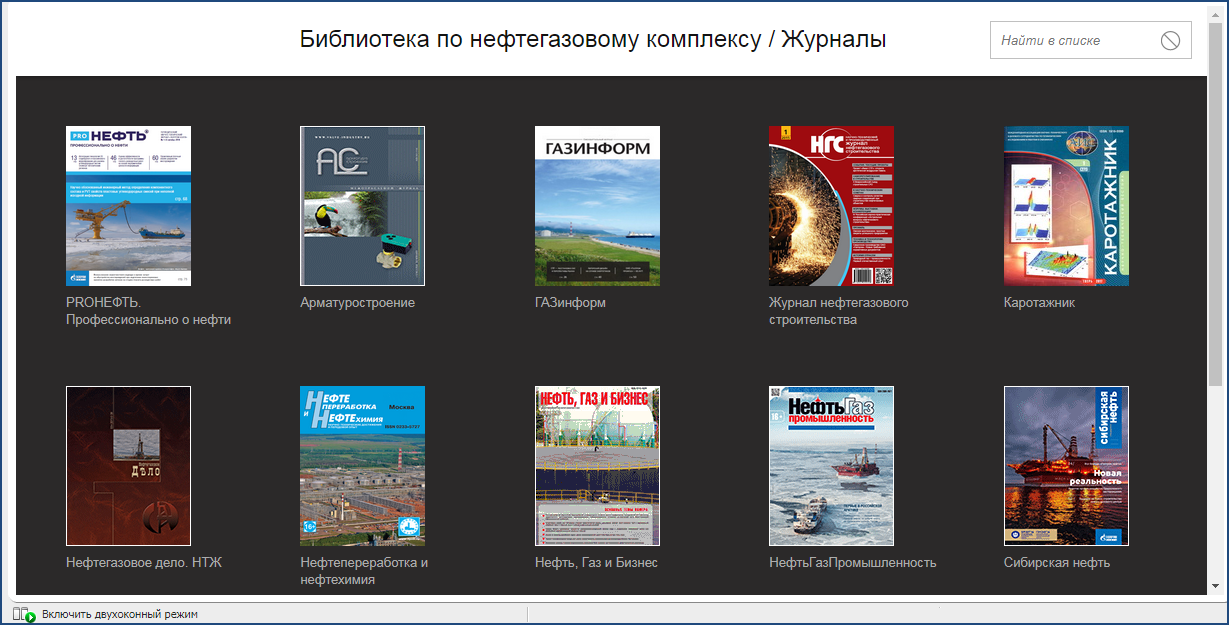Select the 'Сибирская нефть' title link
The image size is (1229, 625).
click(1057, 562)
